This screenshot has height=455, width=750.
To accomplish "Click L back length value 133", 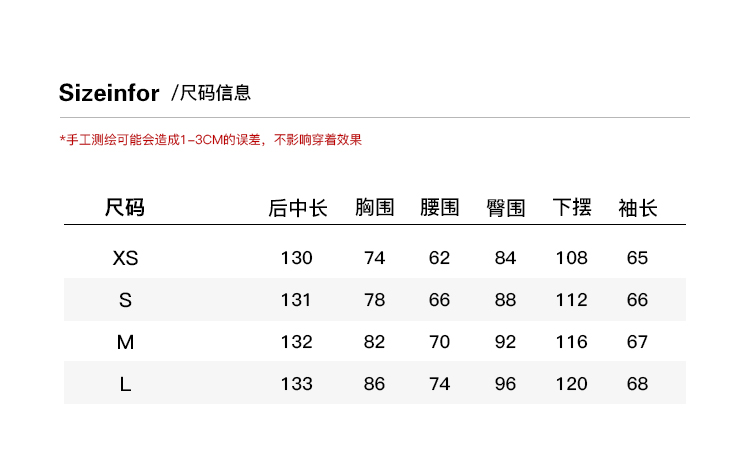I will 297,384.
